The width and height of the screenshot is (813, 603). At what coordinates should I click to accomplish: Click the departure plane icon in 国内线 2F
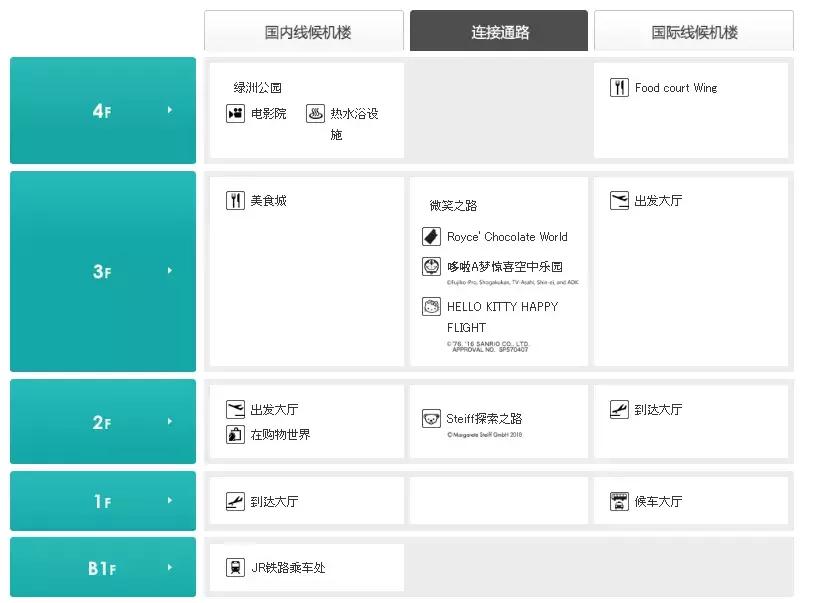pyautogui.click(x=235, y=409)
